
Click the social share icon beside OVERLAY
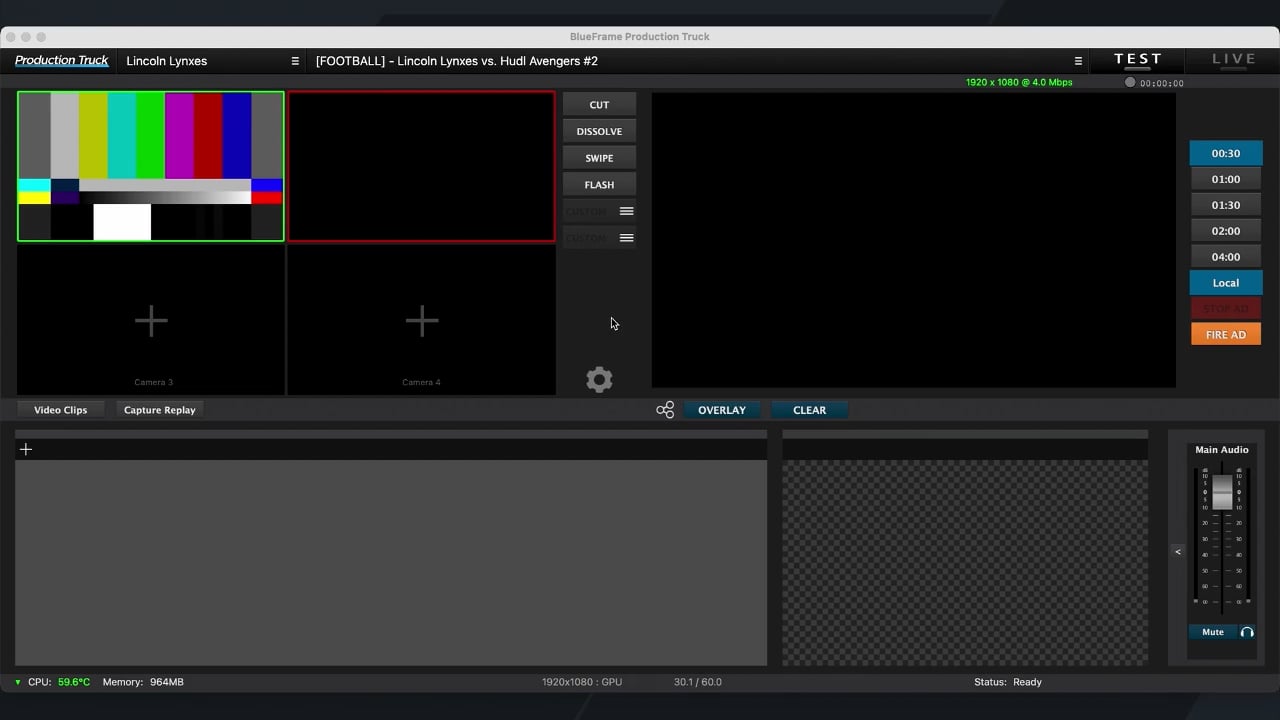pyautogui.click(x=665, y=410)
